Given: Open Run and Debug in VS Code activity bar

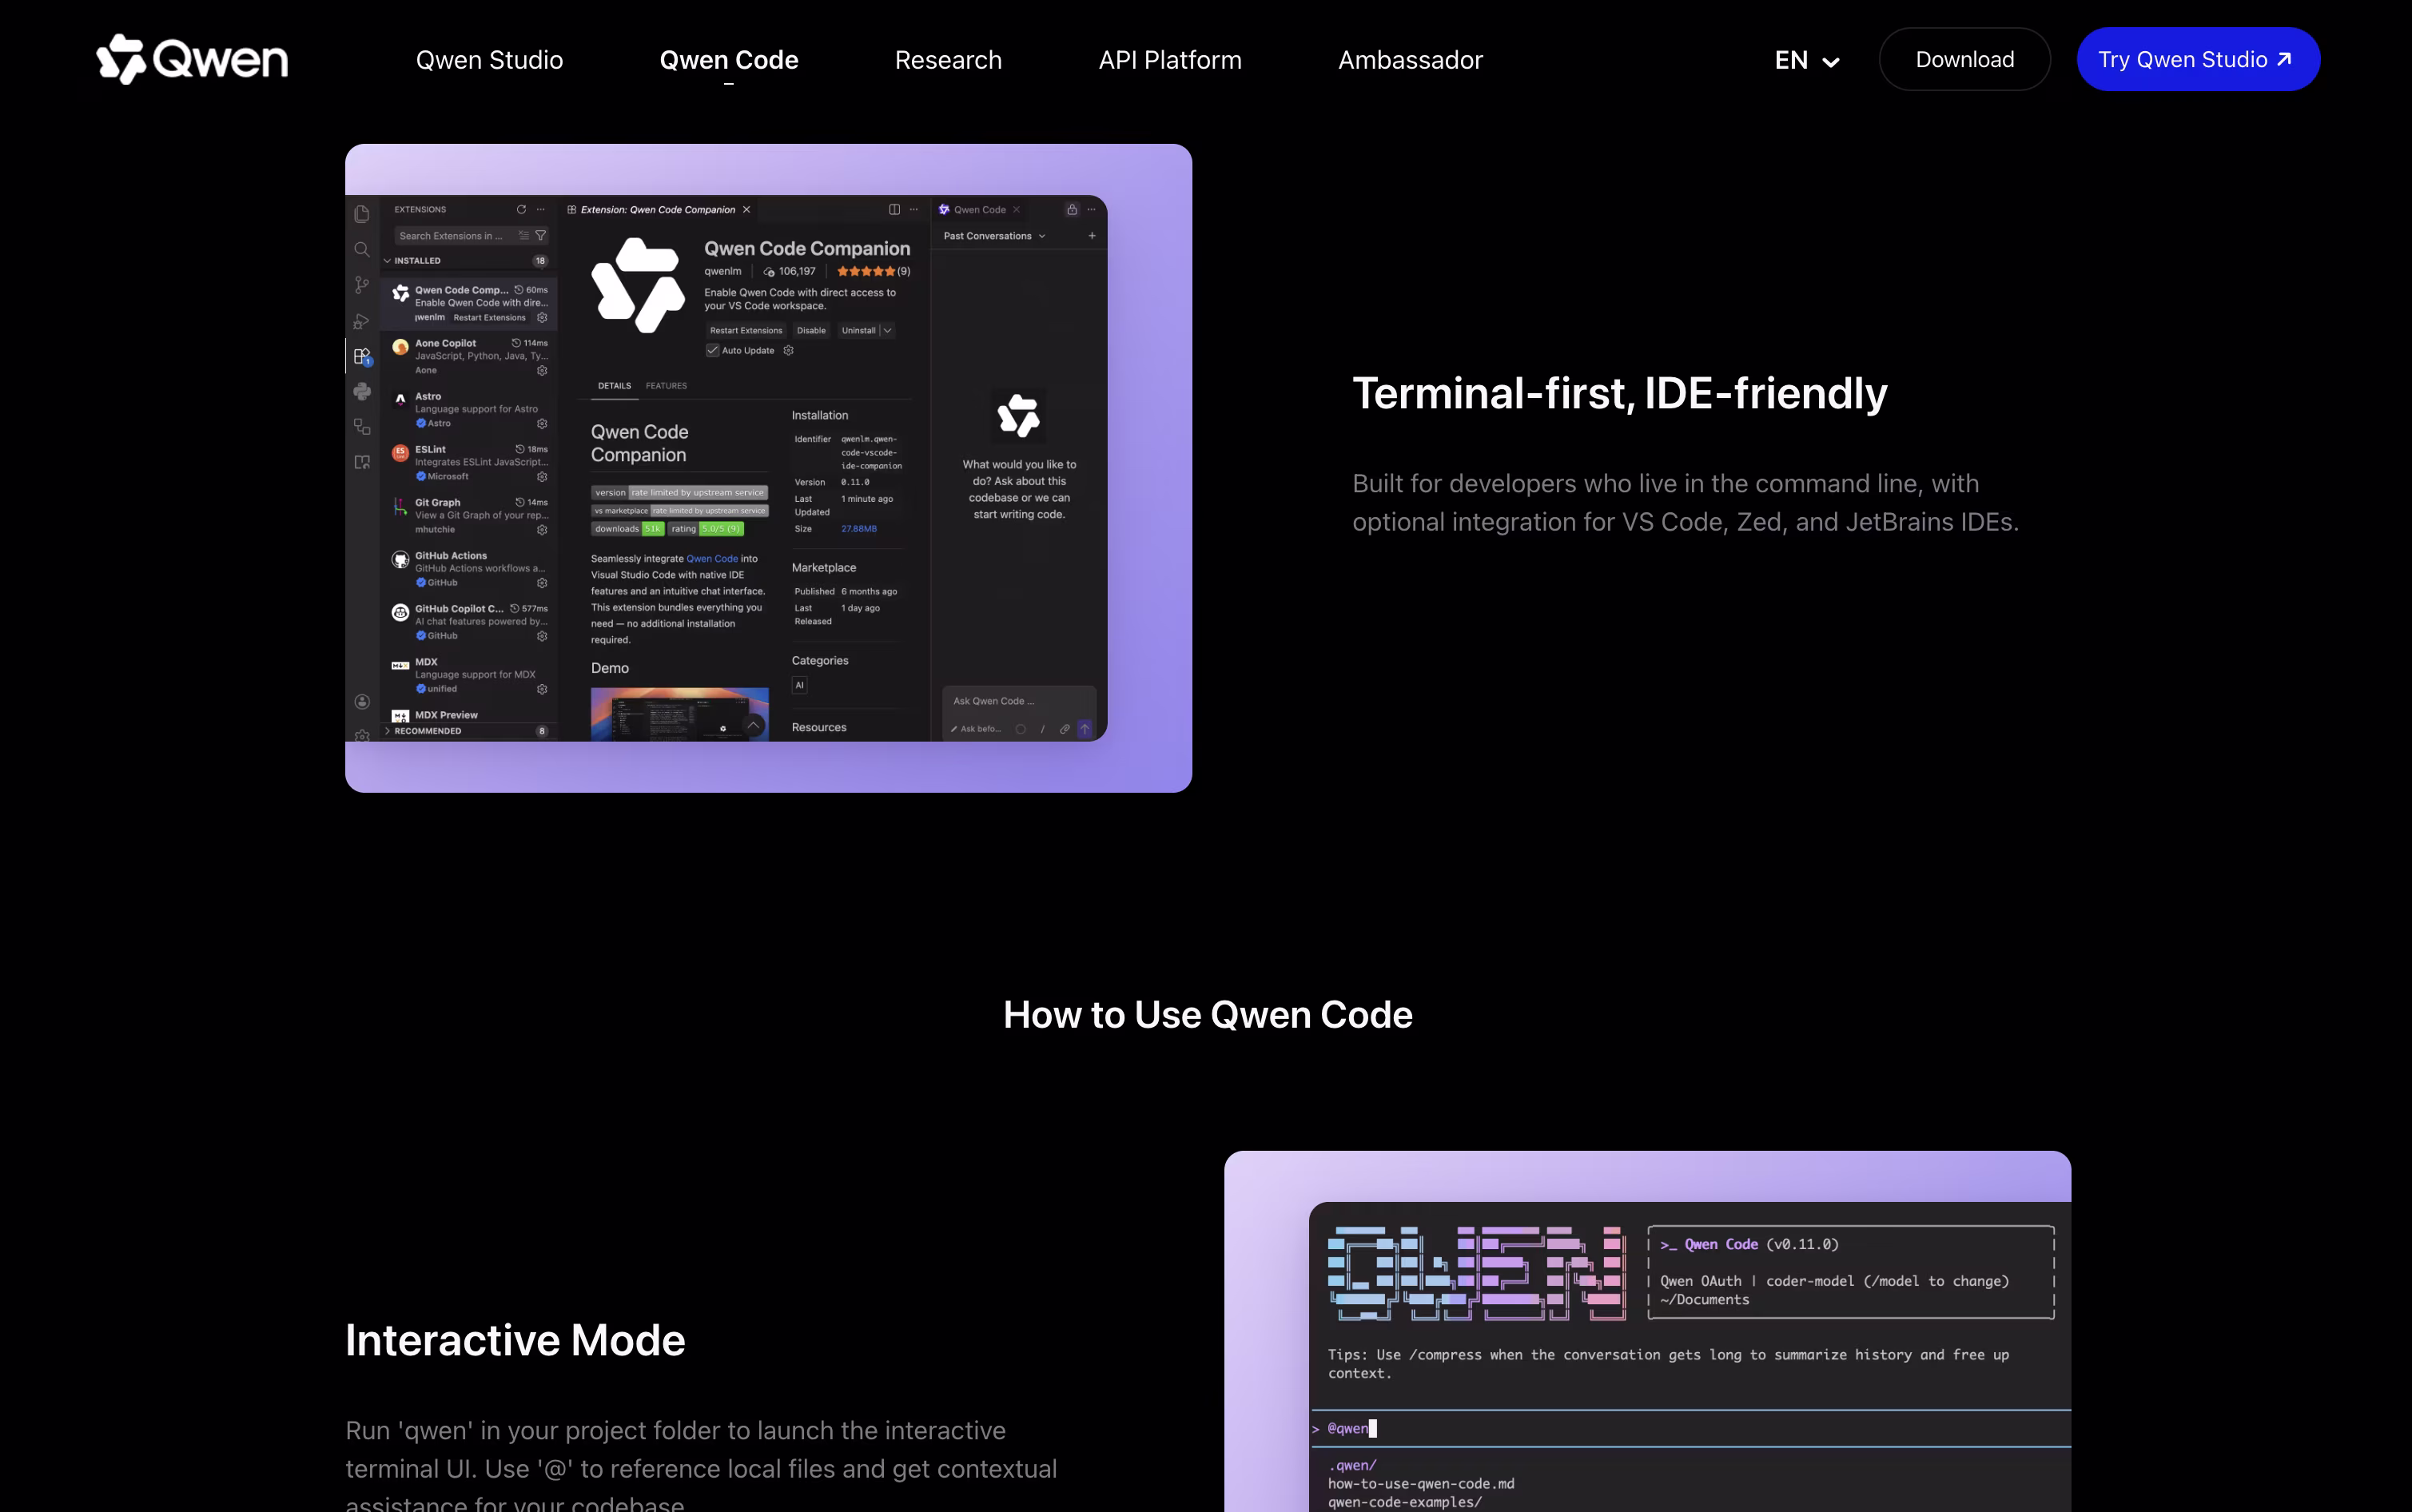Looking at the screenshot, I should [x=362, y=321].
